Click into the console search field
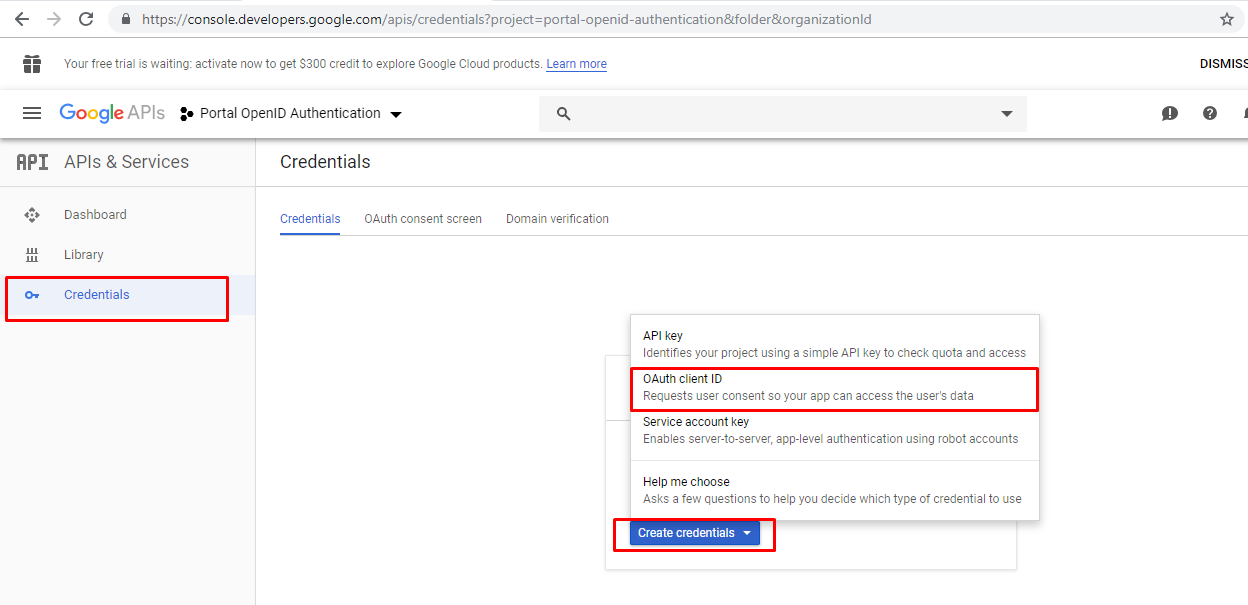Screen dimensions: 1248x605 click(x=783, y=114)
